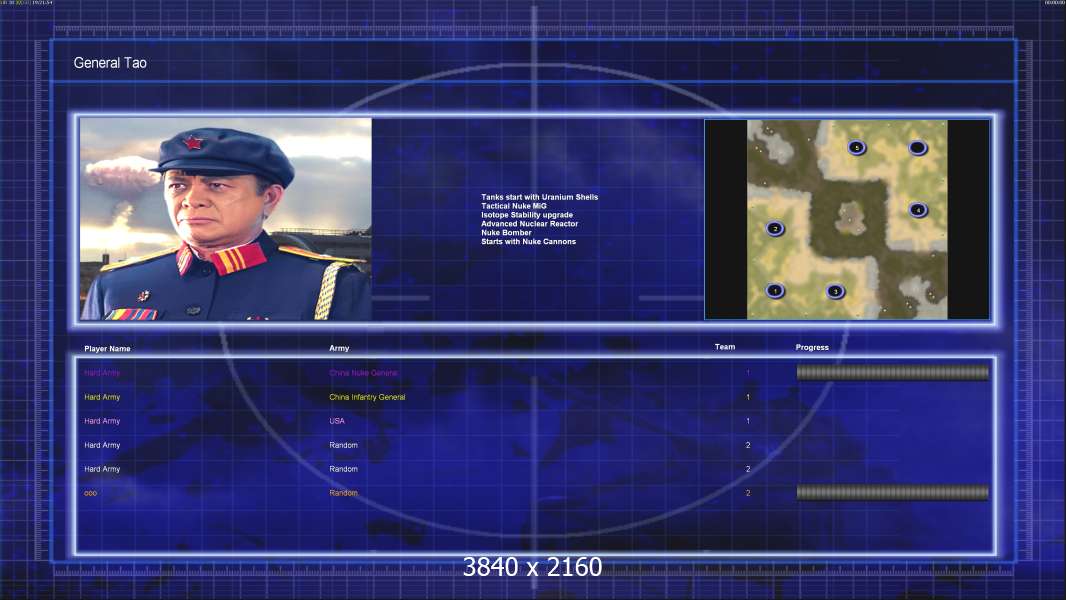Click the 'Progress' column header
Viewport: 1066px width, 600px height.
(812, 347)
